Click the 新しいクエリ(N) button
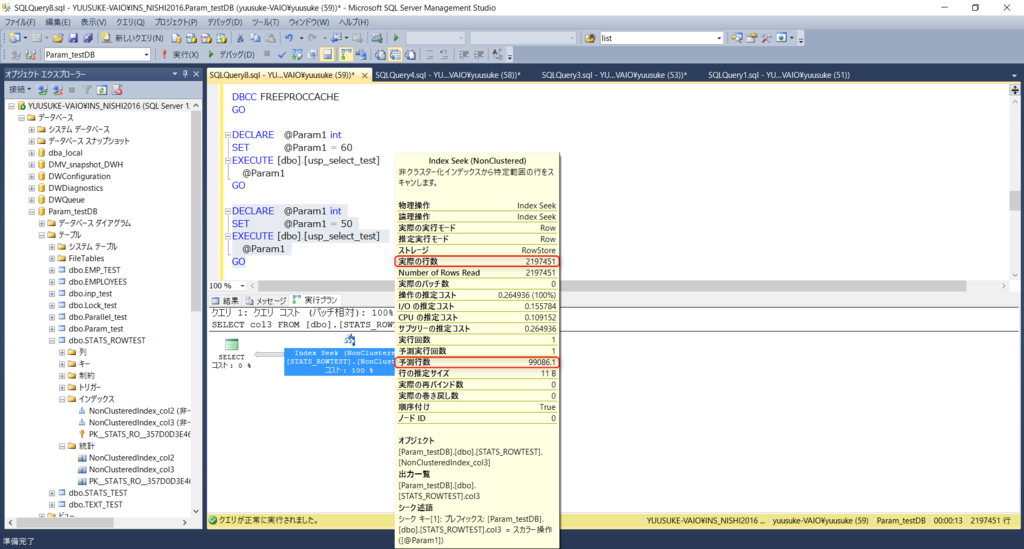The height and width of the screenshot is (549, 1024). coord(133,38)
